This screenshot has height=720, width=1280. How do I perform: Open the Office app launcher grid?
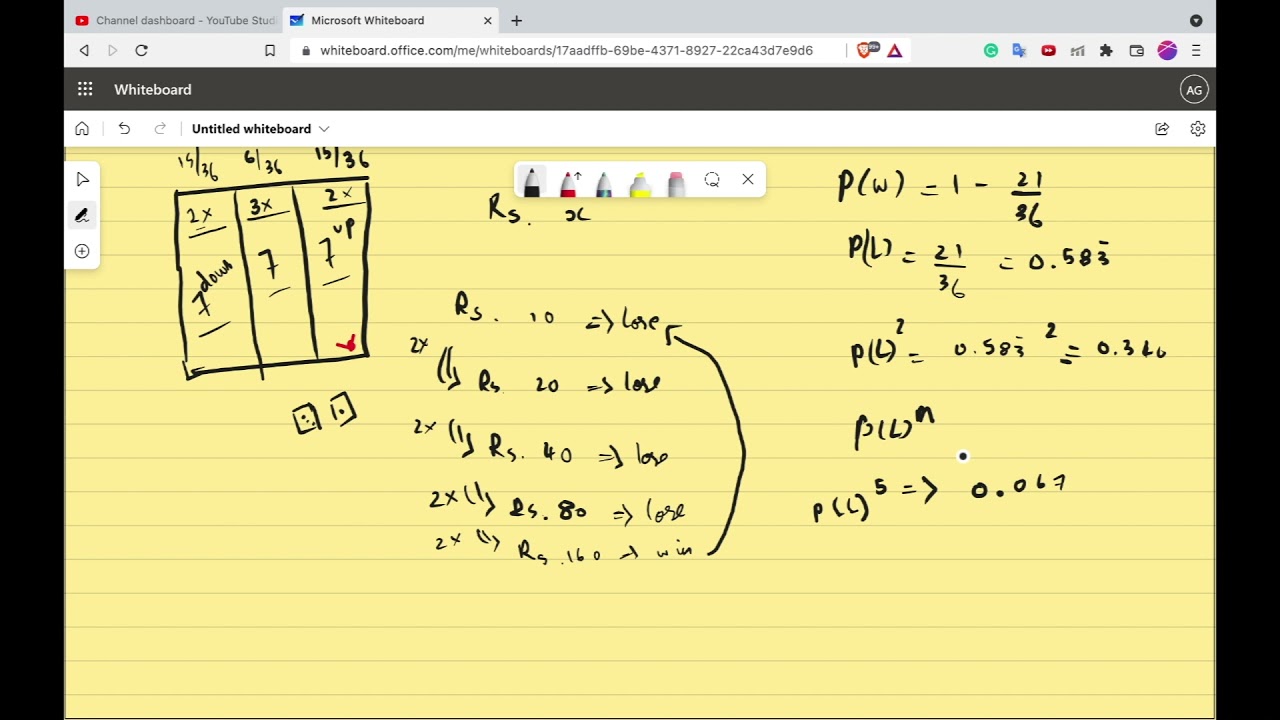coord(85,89)
